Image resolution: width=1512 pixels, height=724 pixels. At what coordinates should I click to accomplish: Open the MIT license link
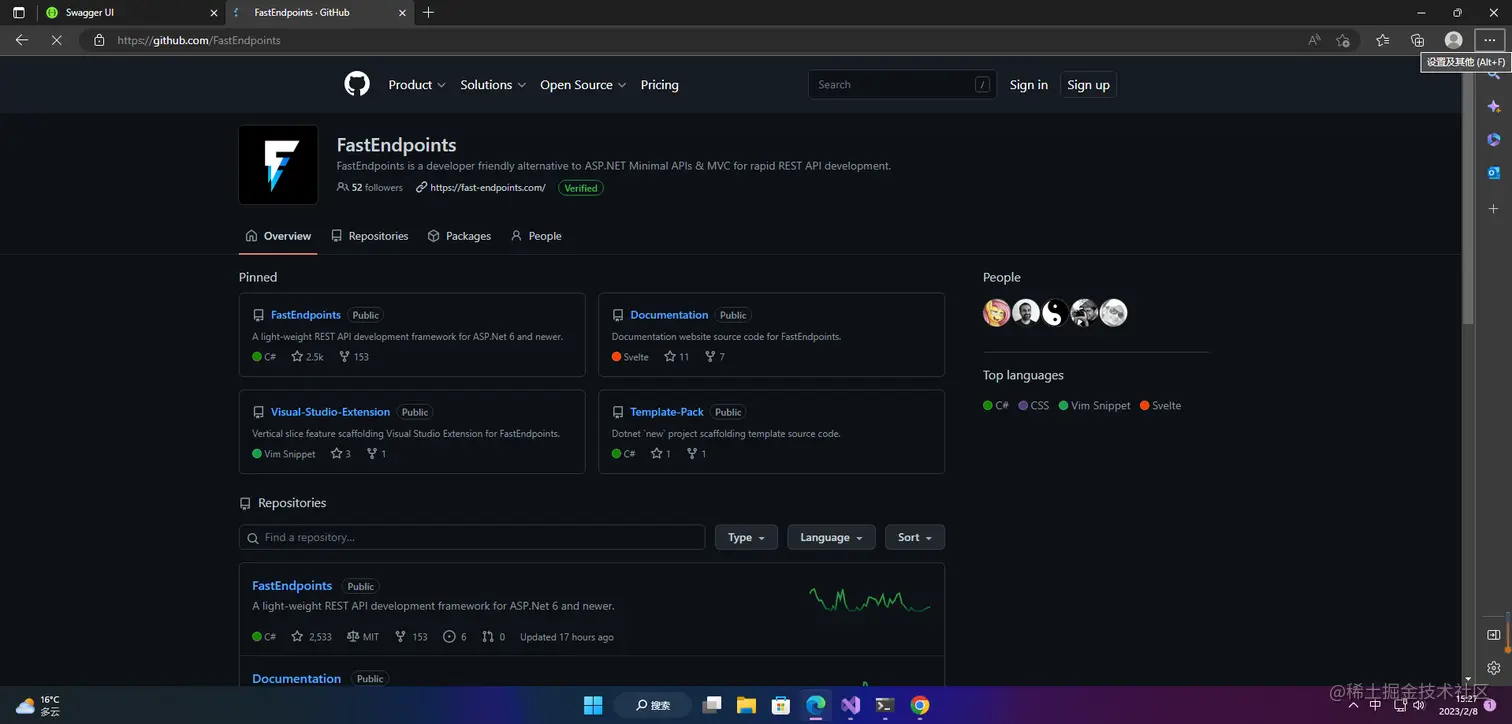(x=363, y=636)
